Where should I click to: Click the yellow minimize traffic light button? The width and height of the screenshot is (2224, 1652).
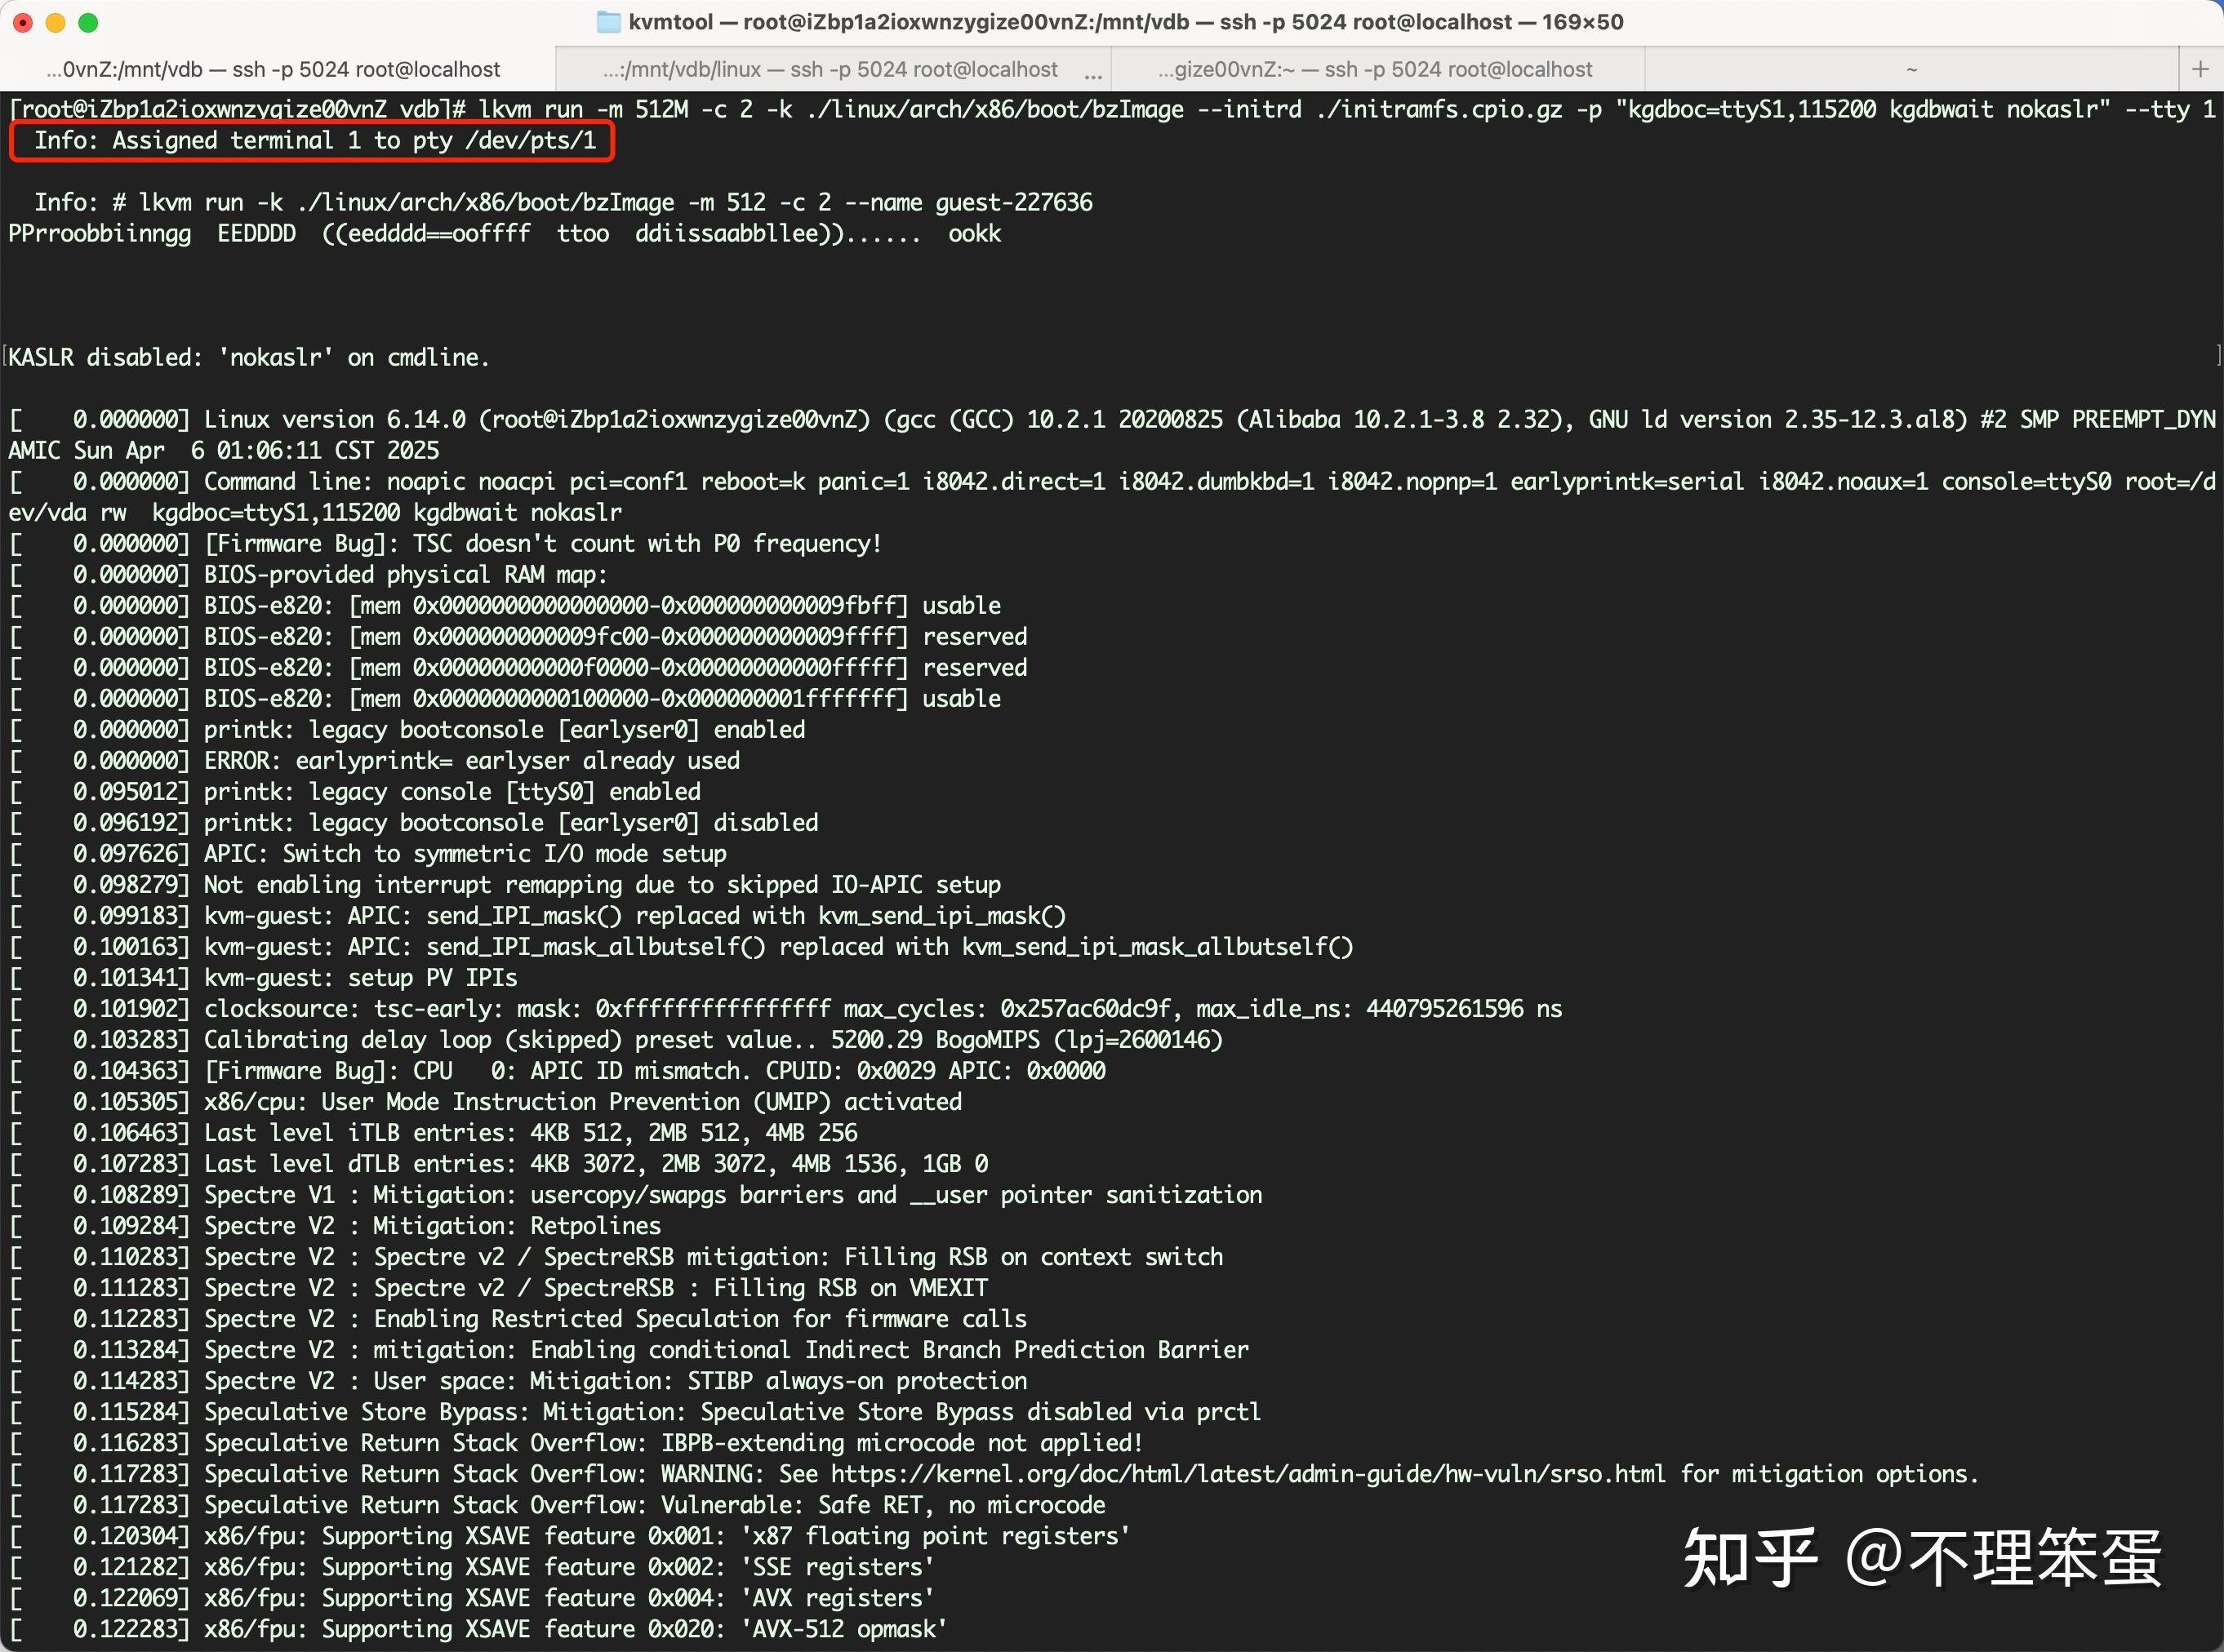56,21
